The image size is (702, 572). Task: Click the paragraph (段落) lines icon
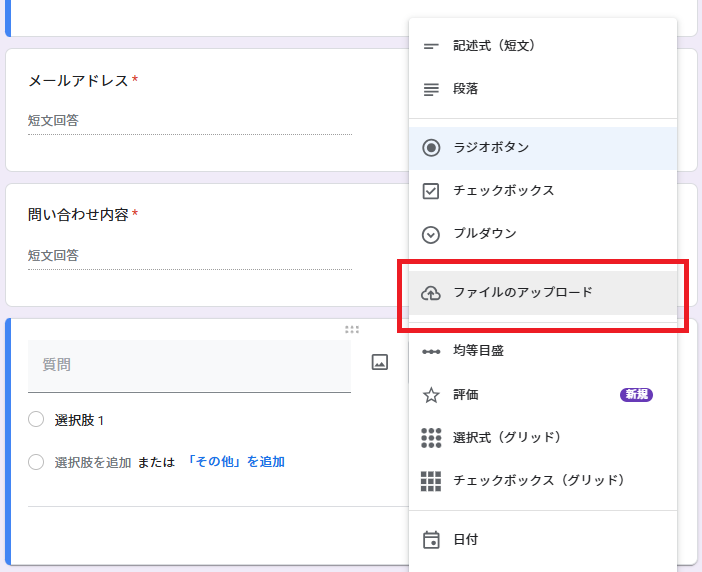431,89
